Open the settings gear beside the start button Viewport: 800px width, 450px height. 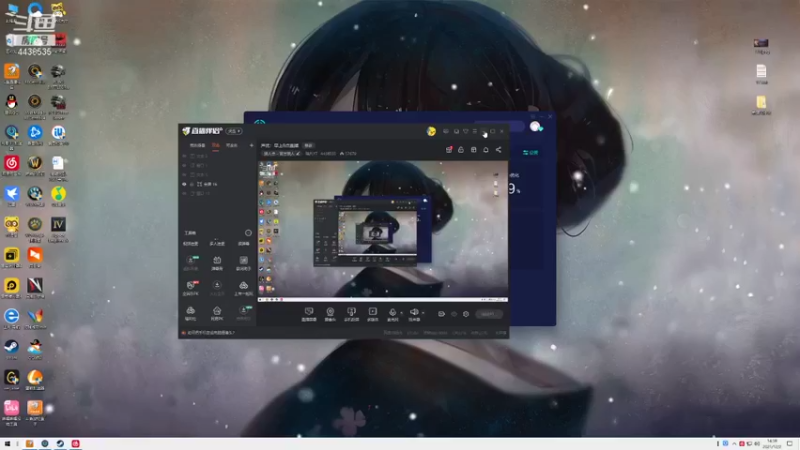coord(466,314)
